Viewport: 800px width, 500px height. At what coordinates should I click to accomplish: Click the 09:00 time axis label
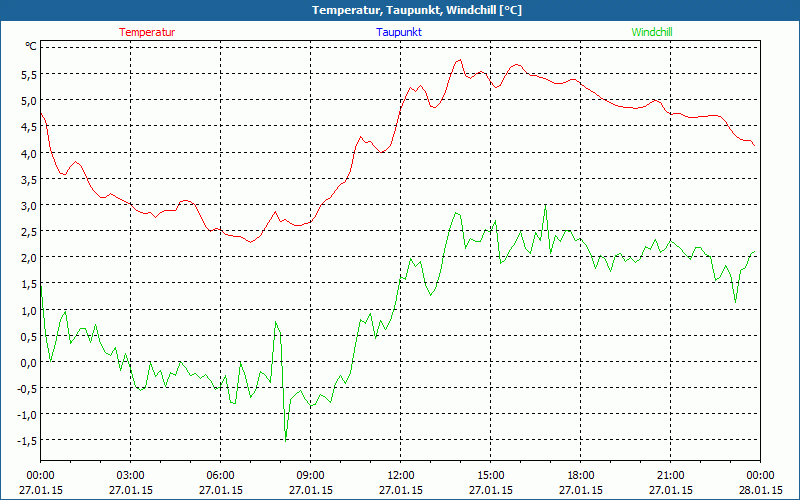tap(311, 476)
